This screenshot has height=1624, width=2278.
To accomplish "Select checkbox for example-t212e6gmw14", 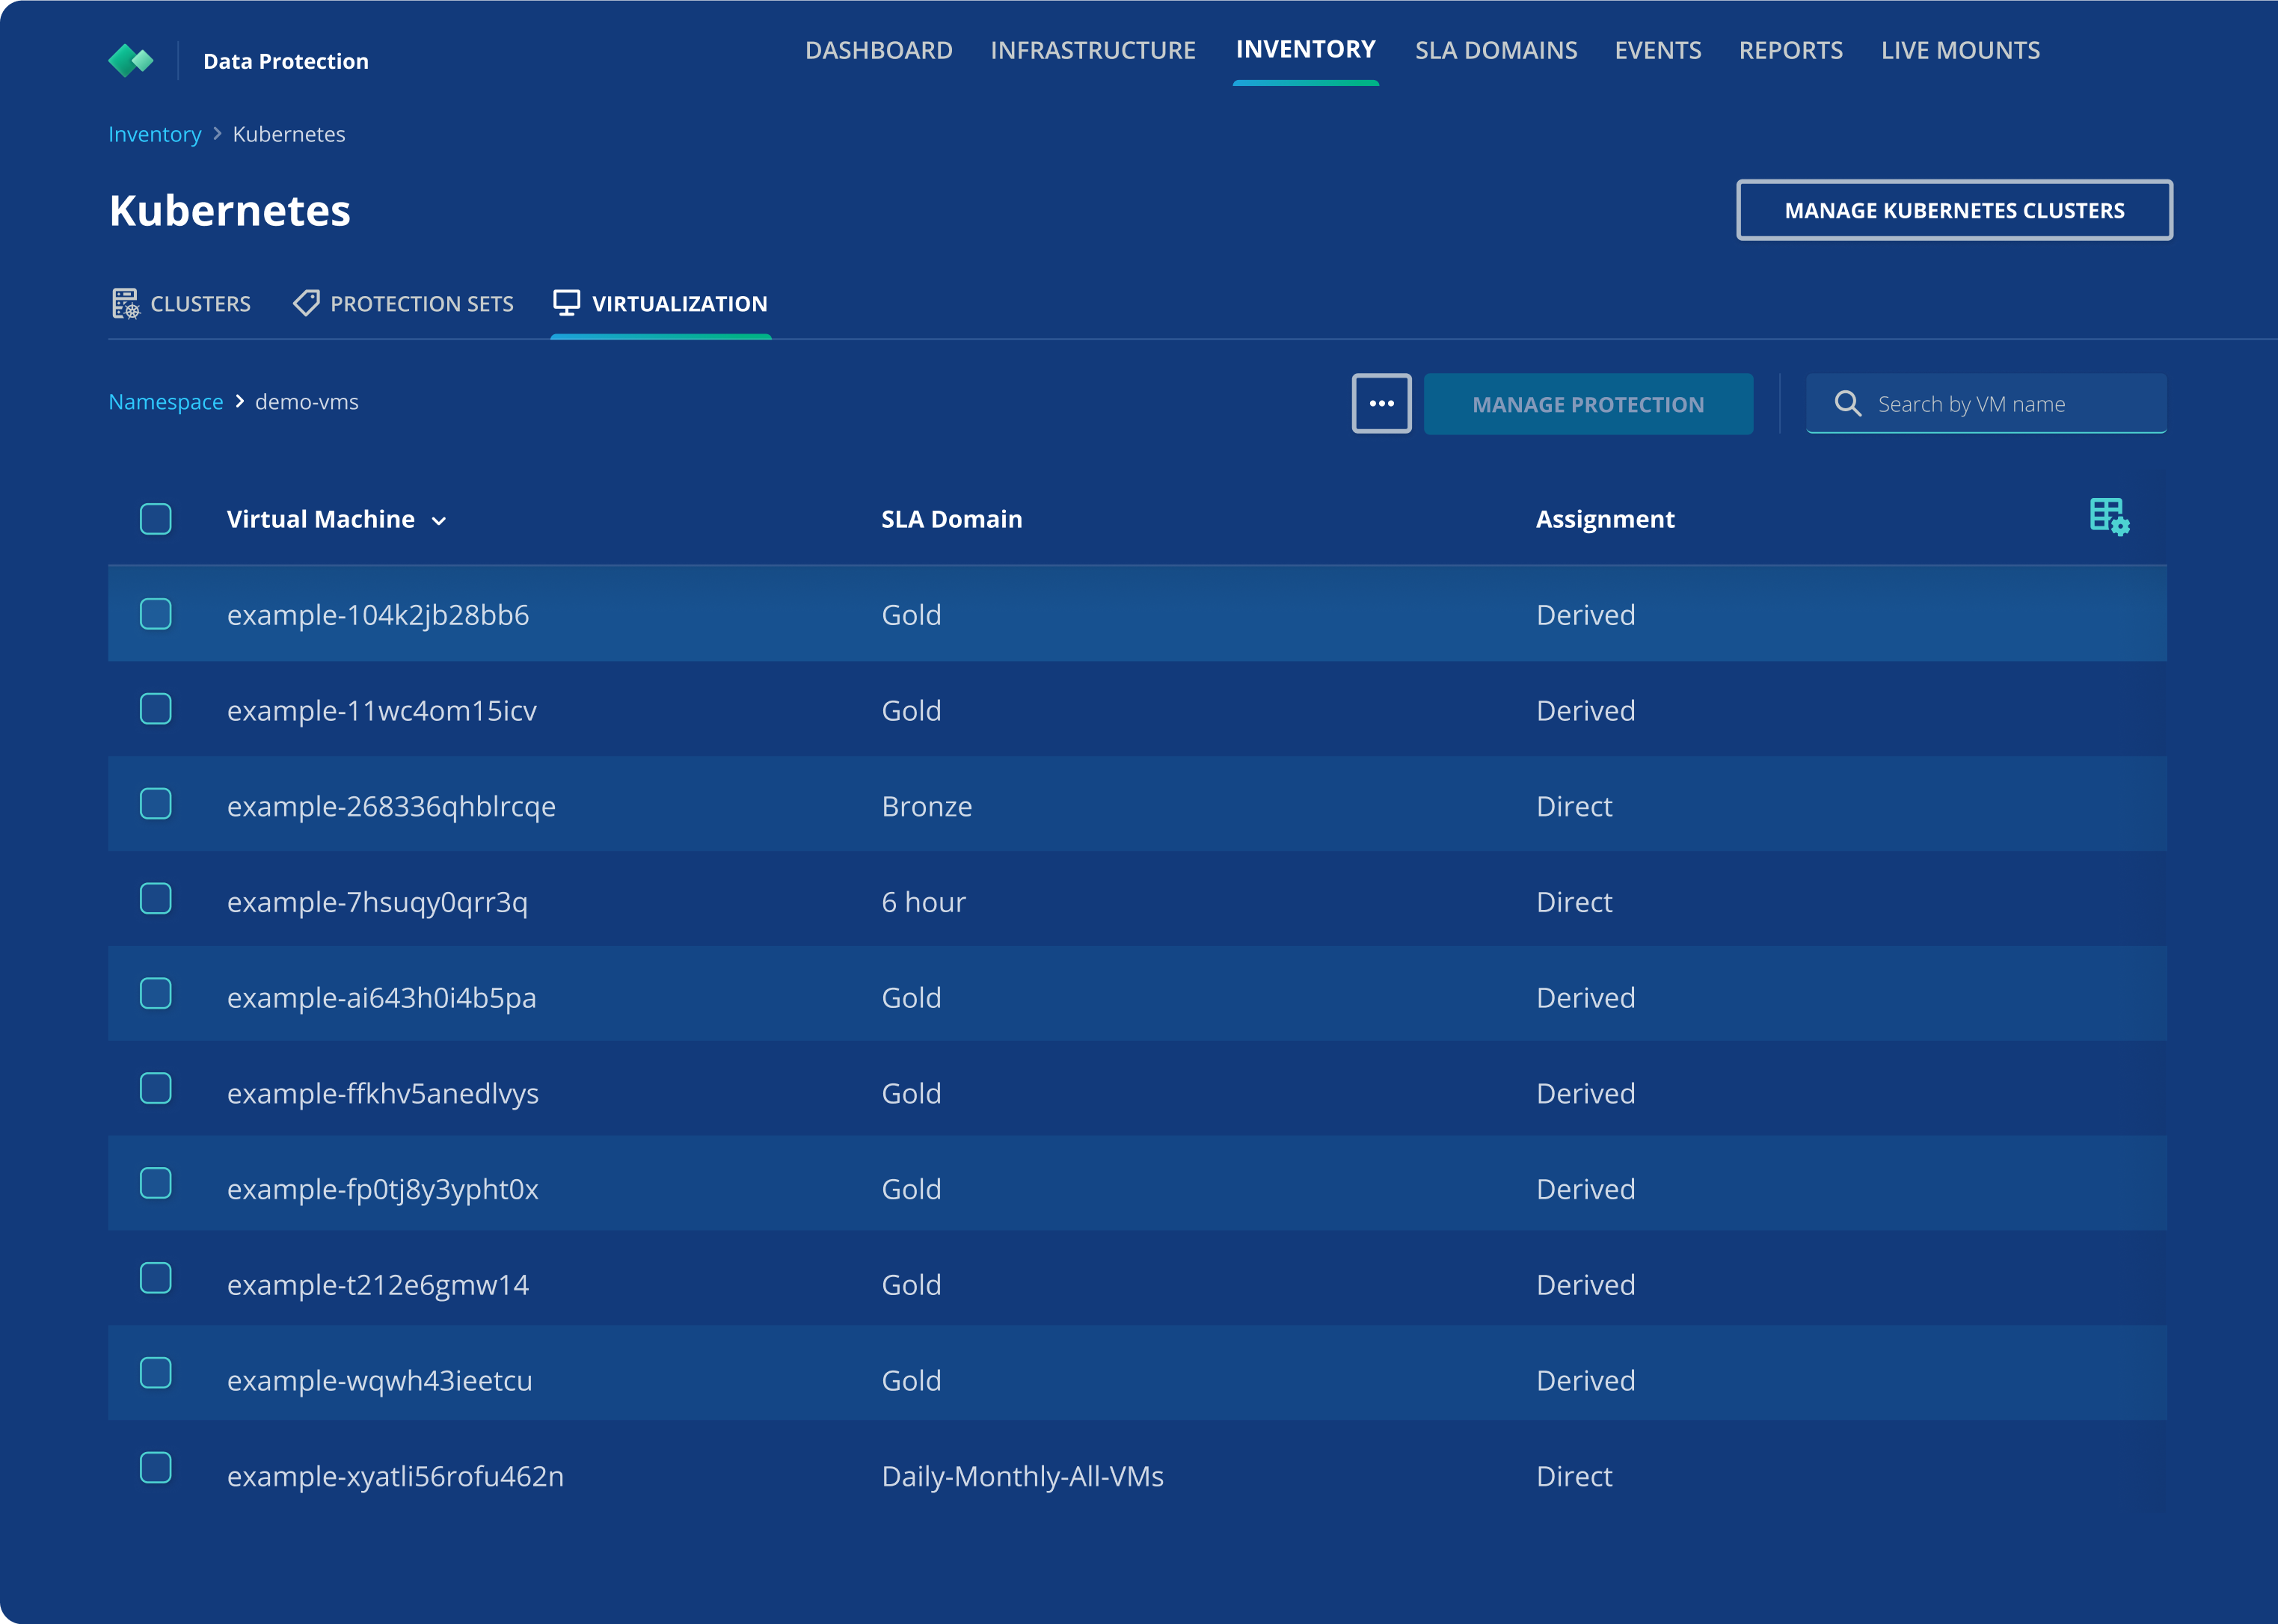I will pos(156,1279).
